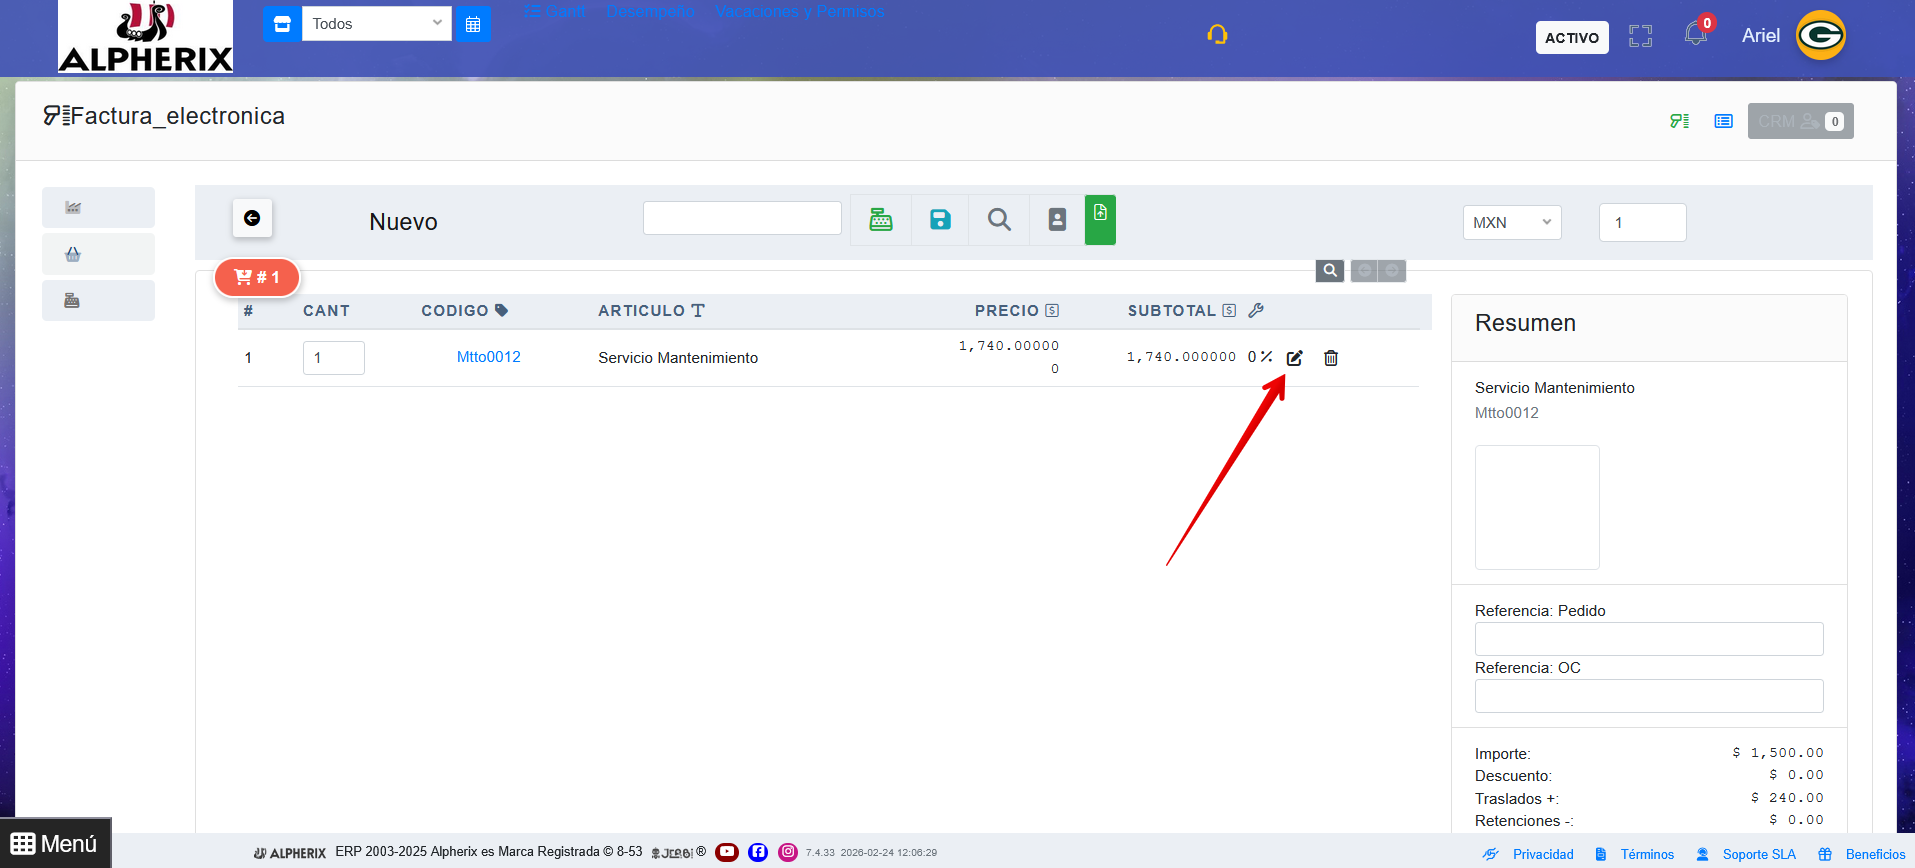Click the Referencia: Pedido input field
Viewport: 1915px width, 868px height.
(1648, 639)
